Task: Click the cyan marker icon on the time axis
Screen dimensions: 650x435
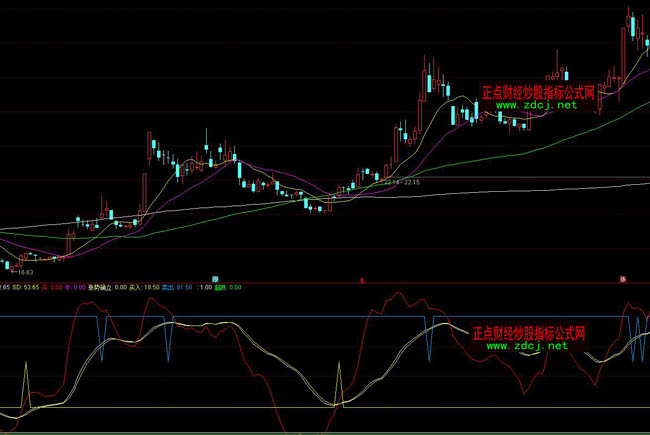Action: click(215, 277)
